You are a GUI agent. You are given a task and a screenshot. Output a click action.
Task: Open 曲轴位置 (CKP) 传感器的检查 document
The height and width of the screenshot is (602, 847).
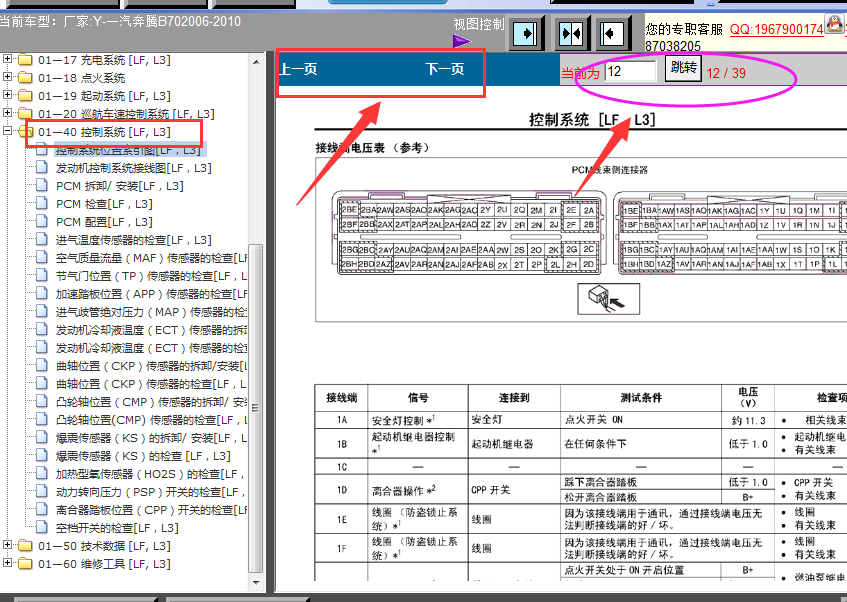coord(151,384)
